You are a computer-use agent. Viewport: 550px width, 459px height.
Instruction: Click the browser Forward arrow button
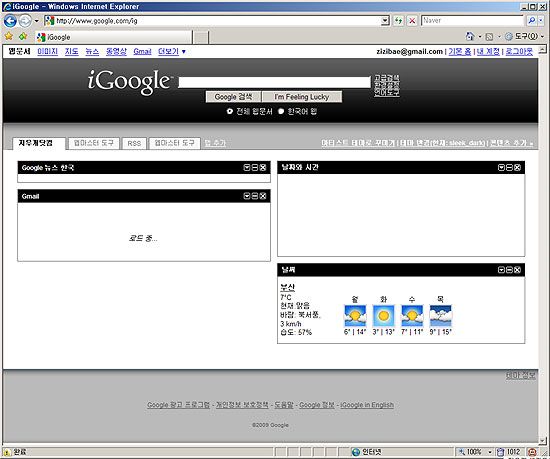25,21
